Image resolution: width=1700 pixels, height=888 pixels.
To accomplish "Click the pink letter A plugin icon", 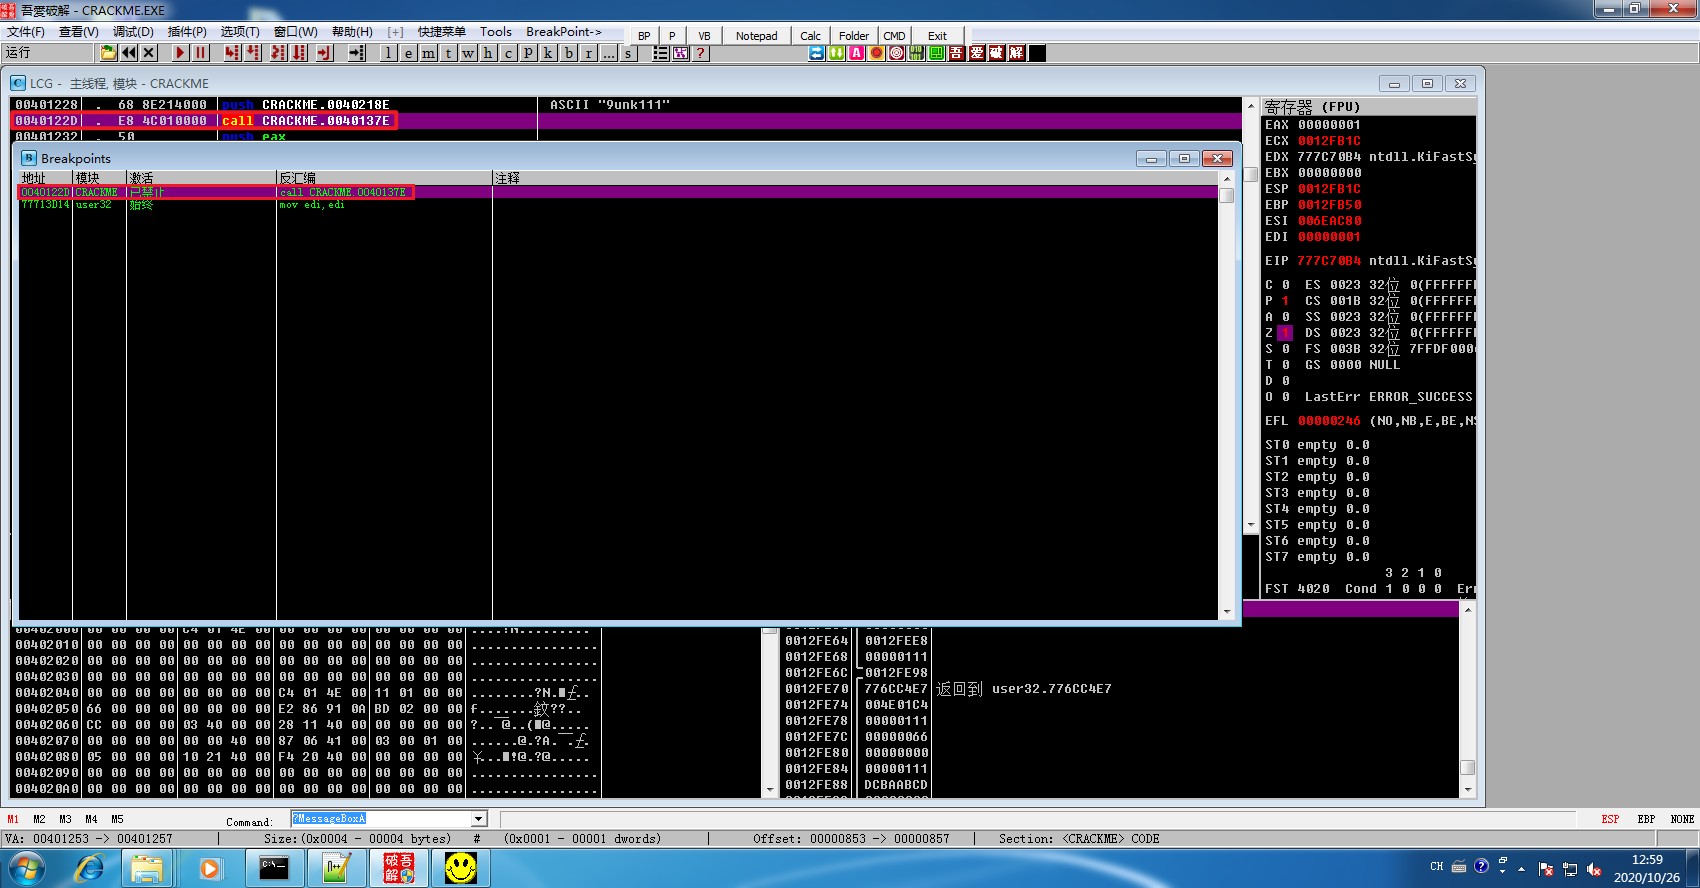I will [857, 53].
